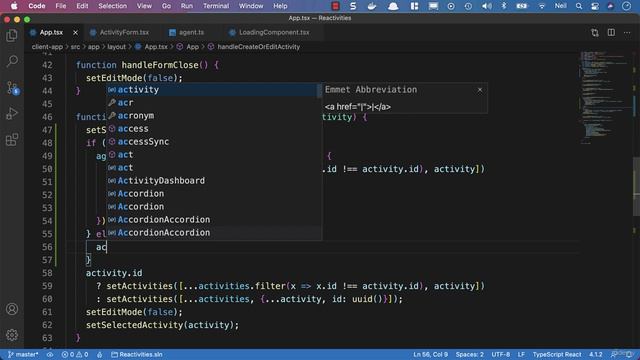Click the Reactivities.sln status item
The height and width of the screenshot is (360, 640).
(x=137, y=355)
